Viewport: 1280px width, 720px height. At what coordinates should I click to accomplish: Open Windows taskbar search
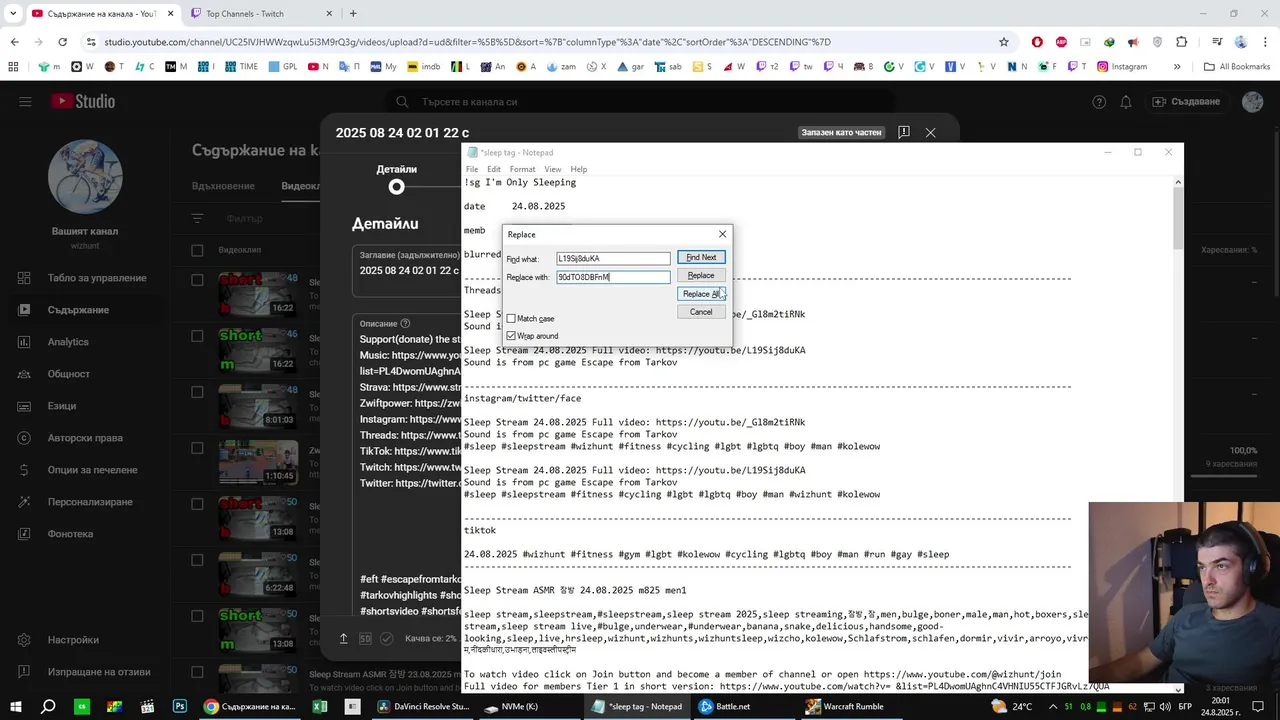click(x=48, y=706)
